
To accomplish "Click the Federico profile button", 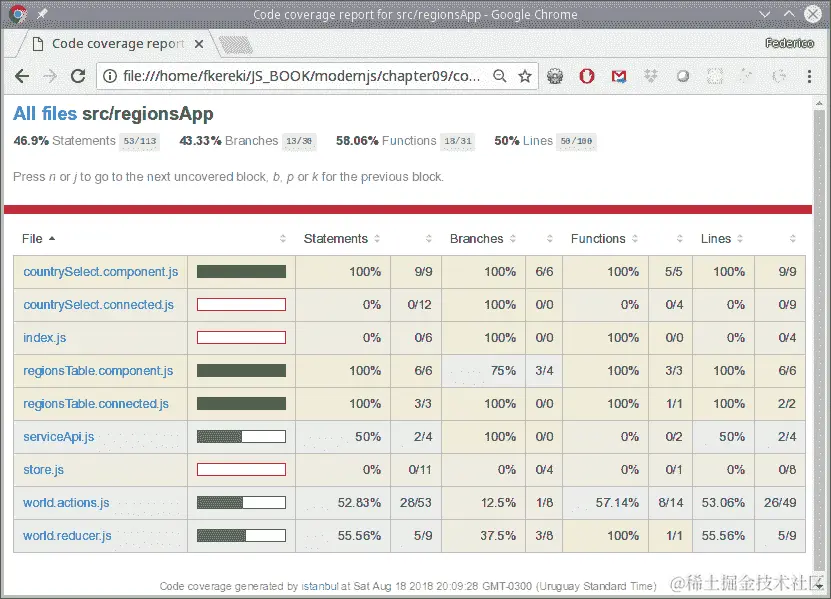I will point(789,43).
